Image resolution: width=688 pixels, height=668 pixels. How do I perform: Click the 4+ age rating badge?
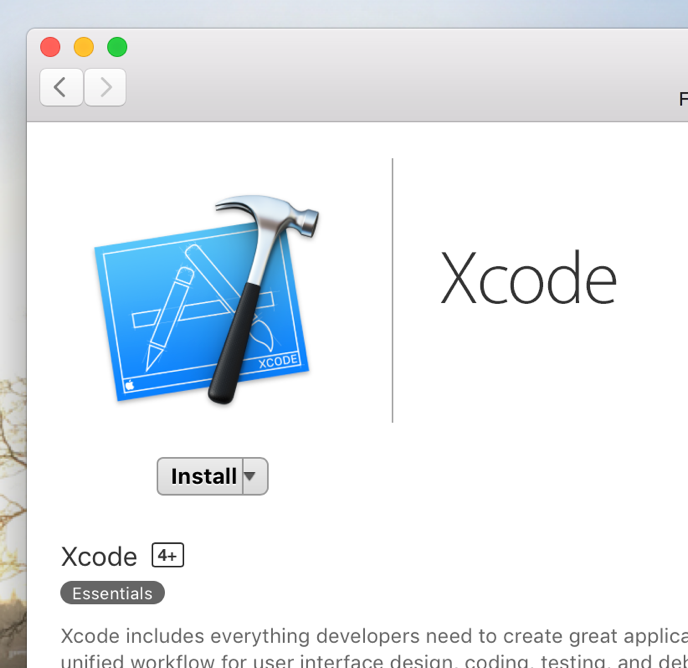[x=168, y=555]
